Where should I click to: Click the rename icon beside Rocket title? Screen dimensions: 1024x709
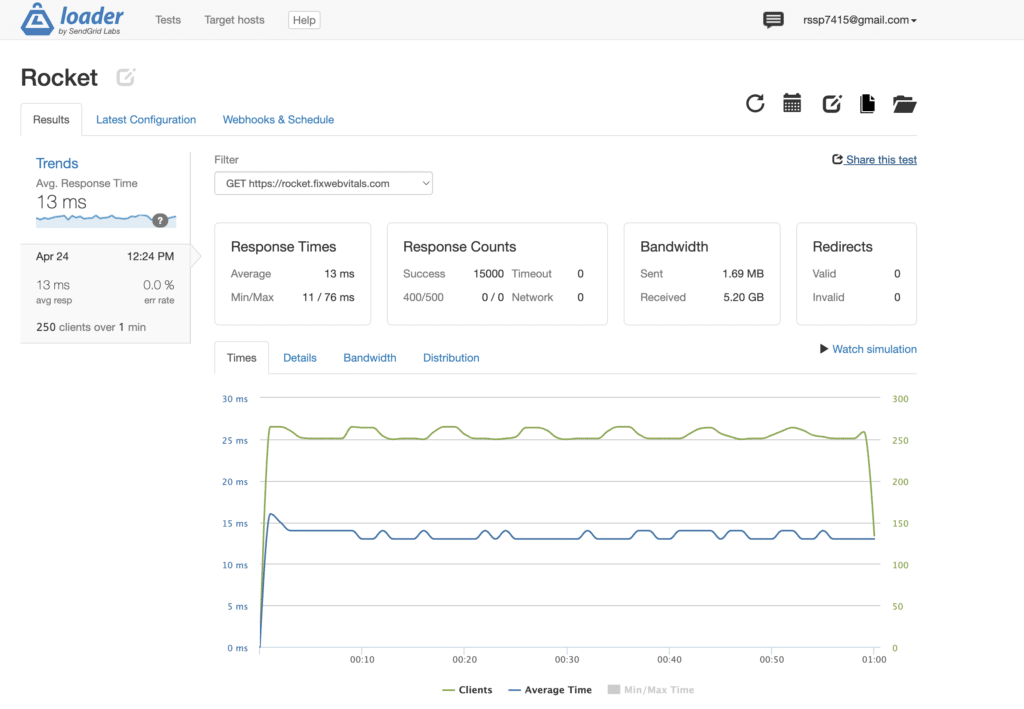(125, 77)
